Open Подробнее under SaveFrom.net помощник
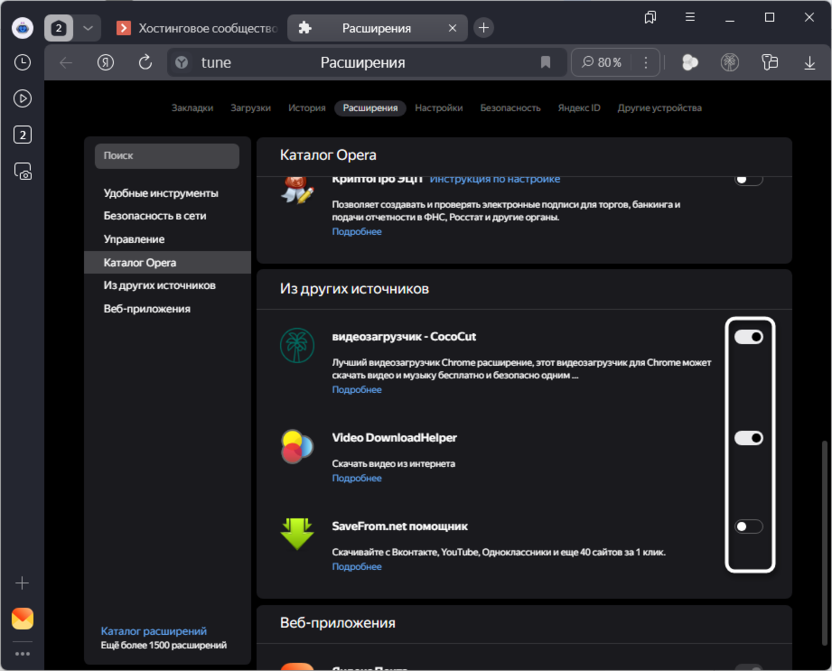 (x=357, y=567)
